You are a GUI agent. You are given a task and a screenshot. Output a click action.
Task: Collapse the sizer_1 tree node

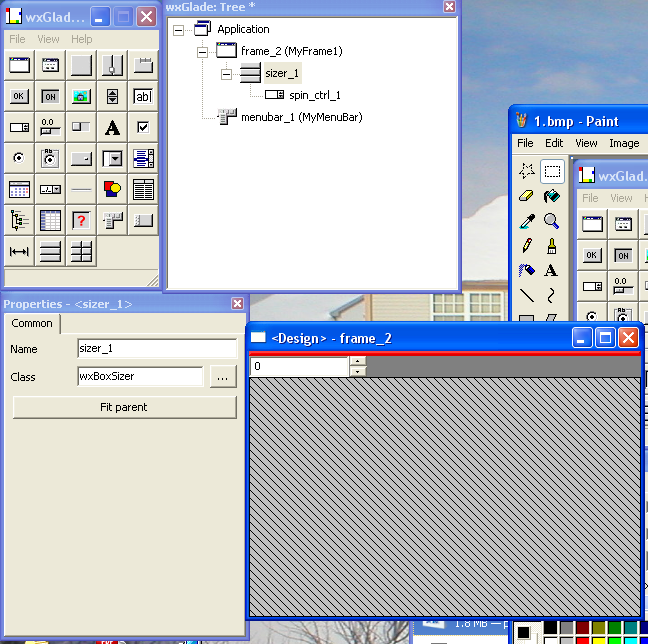click(227, 73)
